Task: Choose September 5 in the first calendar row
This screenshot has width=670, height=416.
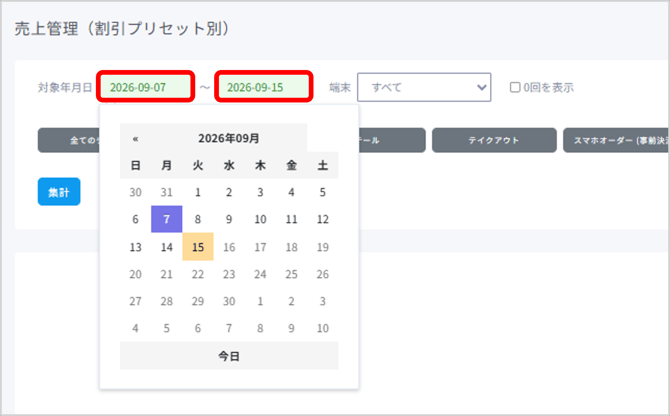Action: coord(323,192)
